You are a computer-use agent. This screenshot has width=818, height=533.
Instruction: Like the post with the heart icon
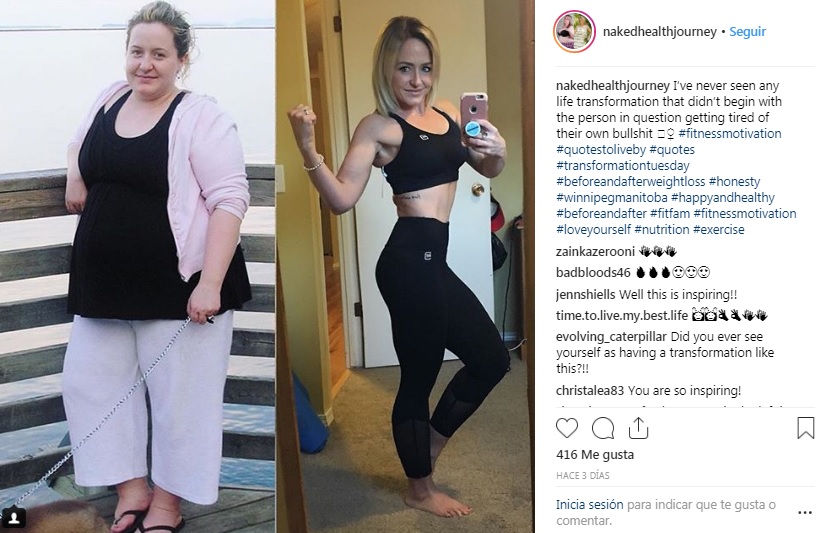[567, 428]
